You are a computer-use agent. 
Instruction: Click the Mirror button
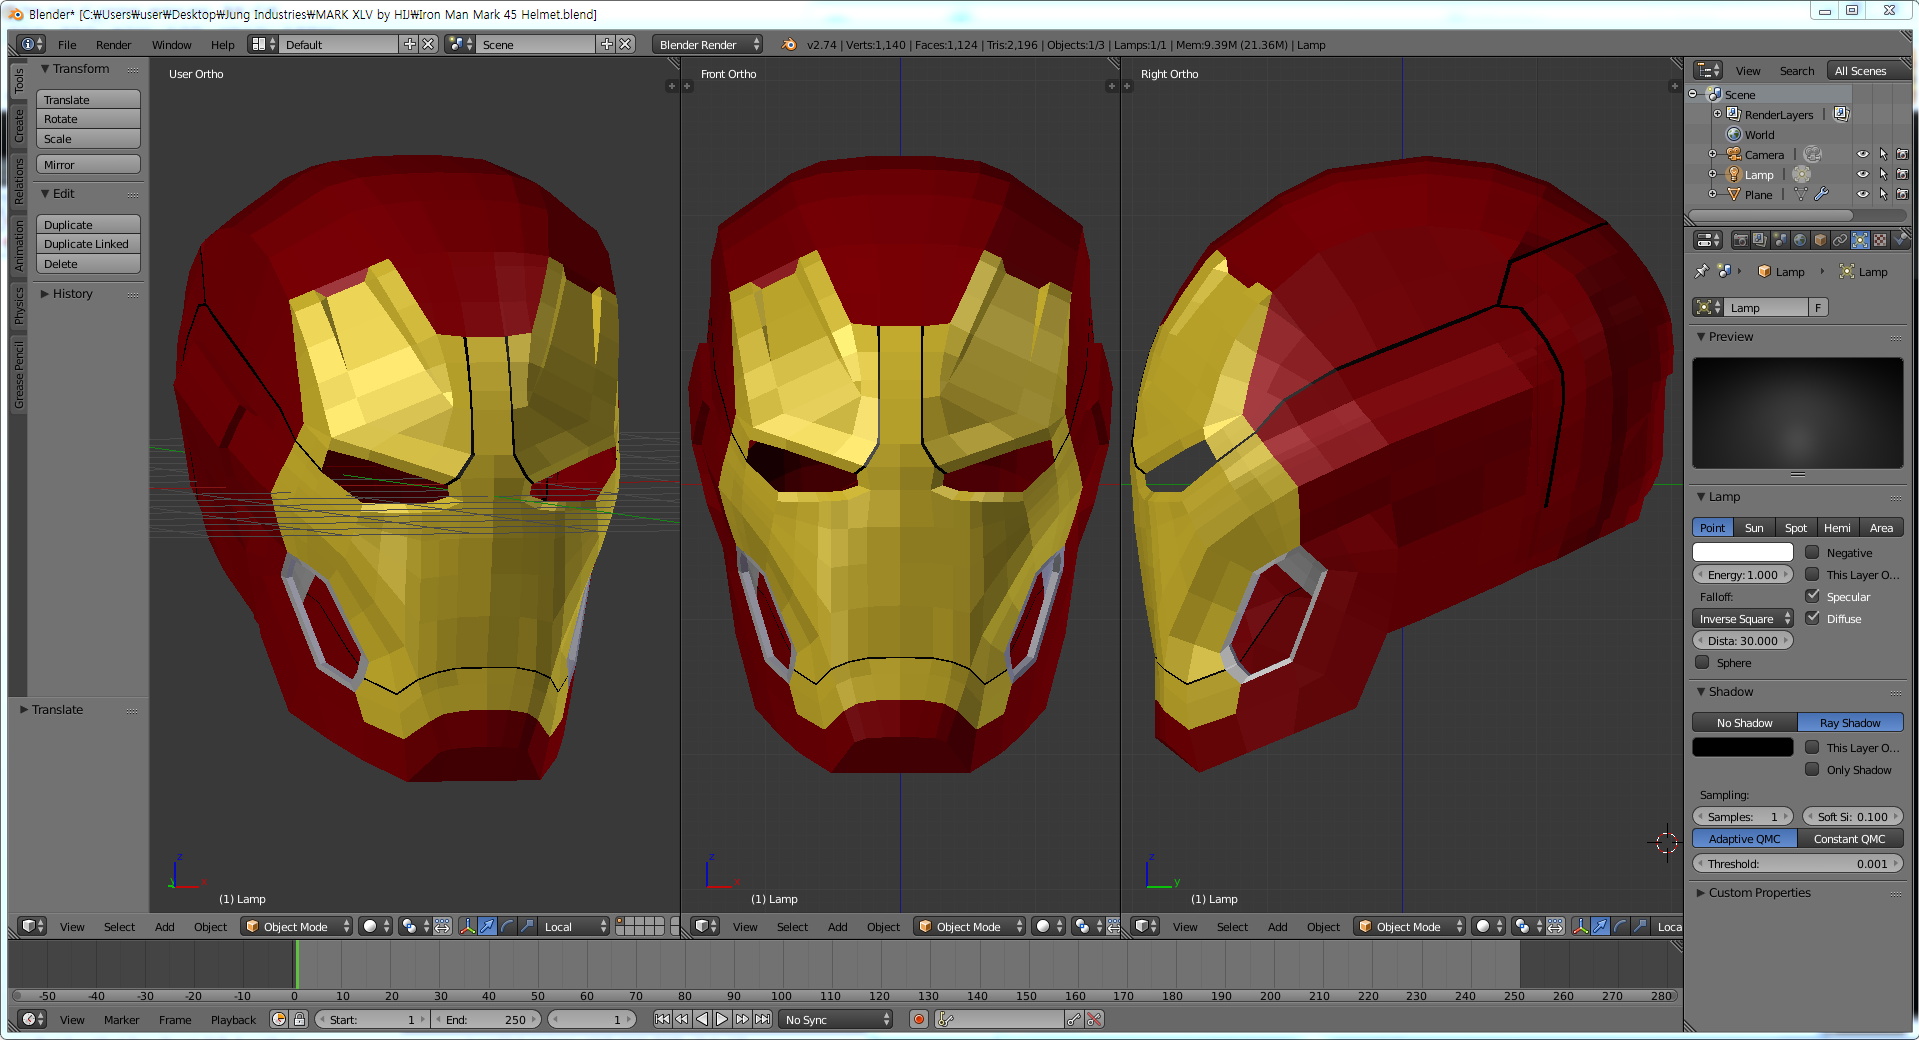(x=88, y=164)
